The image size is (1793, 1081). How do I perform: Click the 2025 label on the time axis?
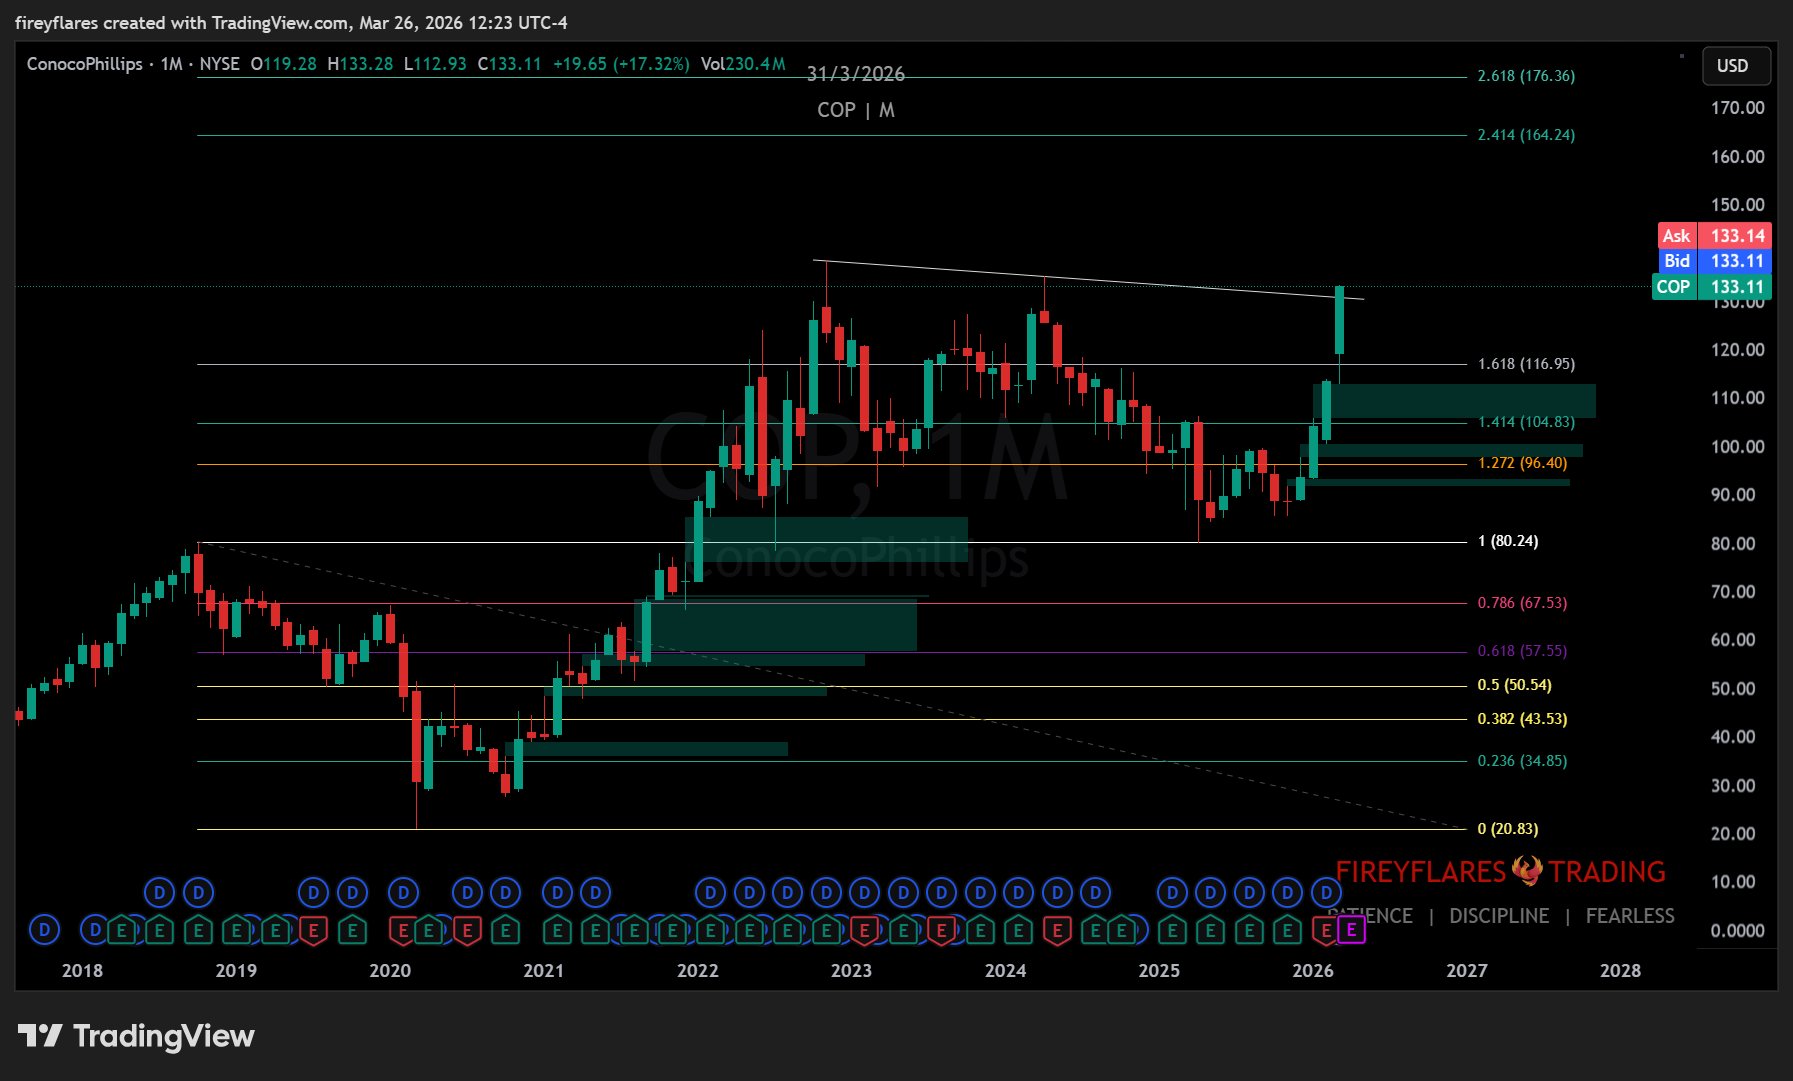click(x=1159, y=971)
